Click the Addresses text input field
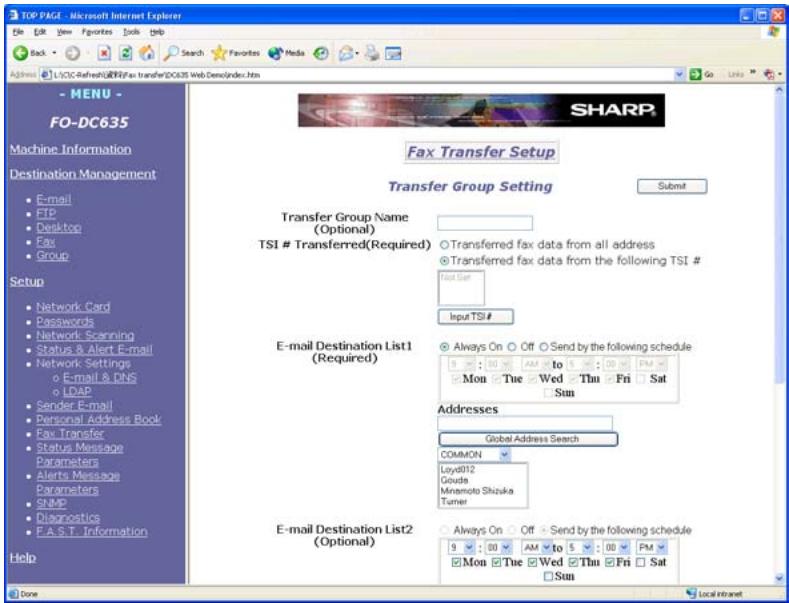 click(x=525, y=423)
